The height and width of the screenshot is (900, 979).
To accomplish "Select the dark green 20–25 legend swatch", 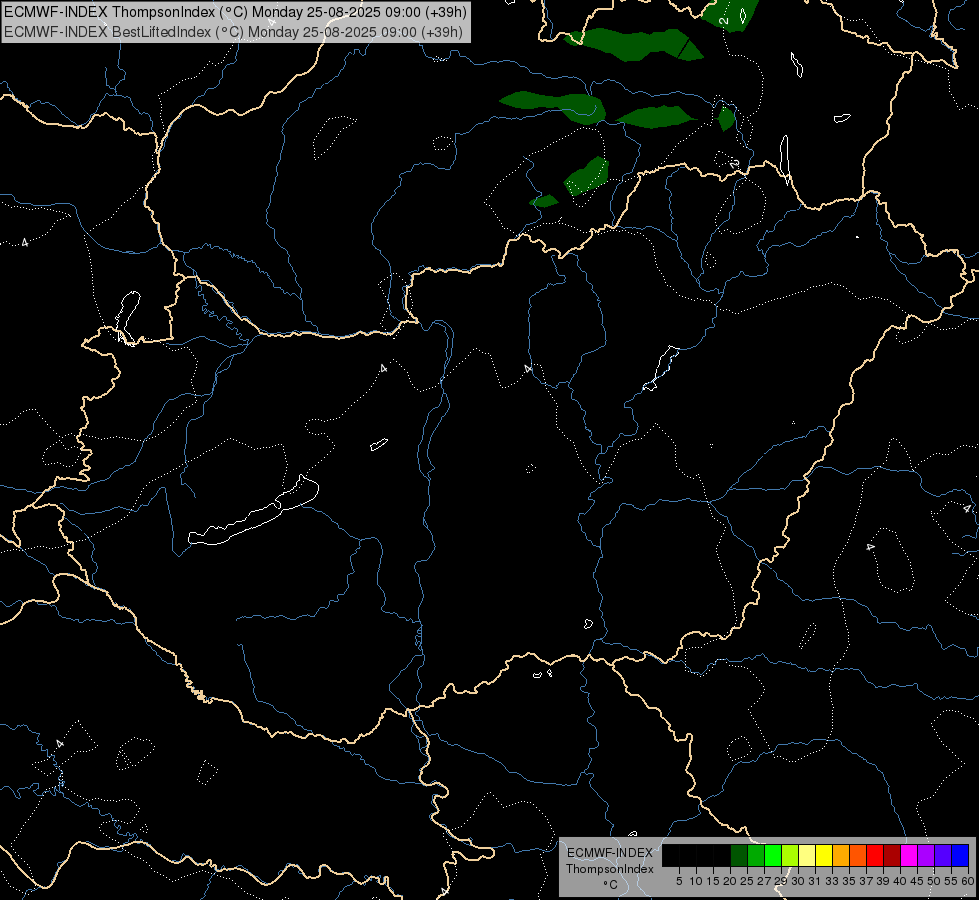I will [739, 855].
